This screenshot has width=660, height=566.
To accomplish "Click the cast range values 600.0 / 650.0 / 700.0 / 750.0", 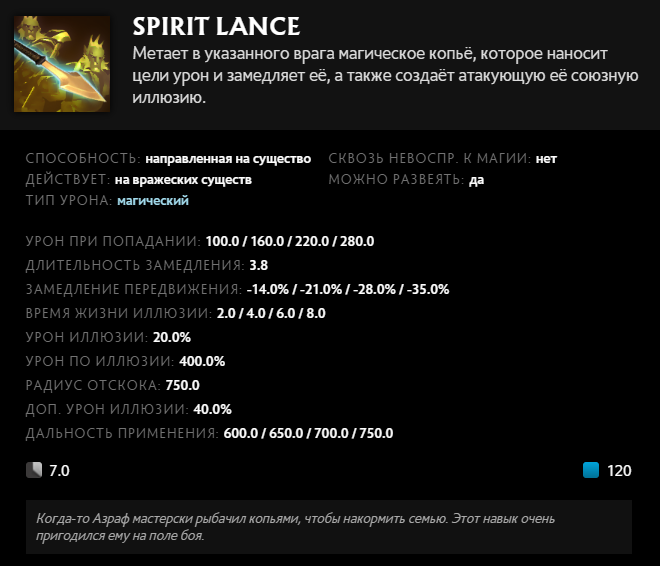I will point(308,433).
